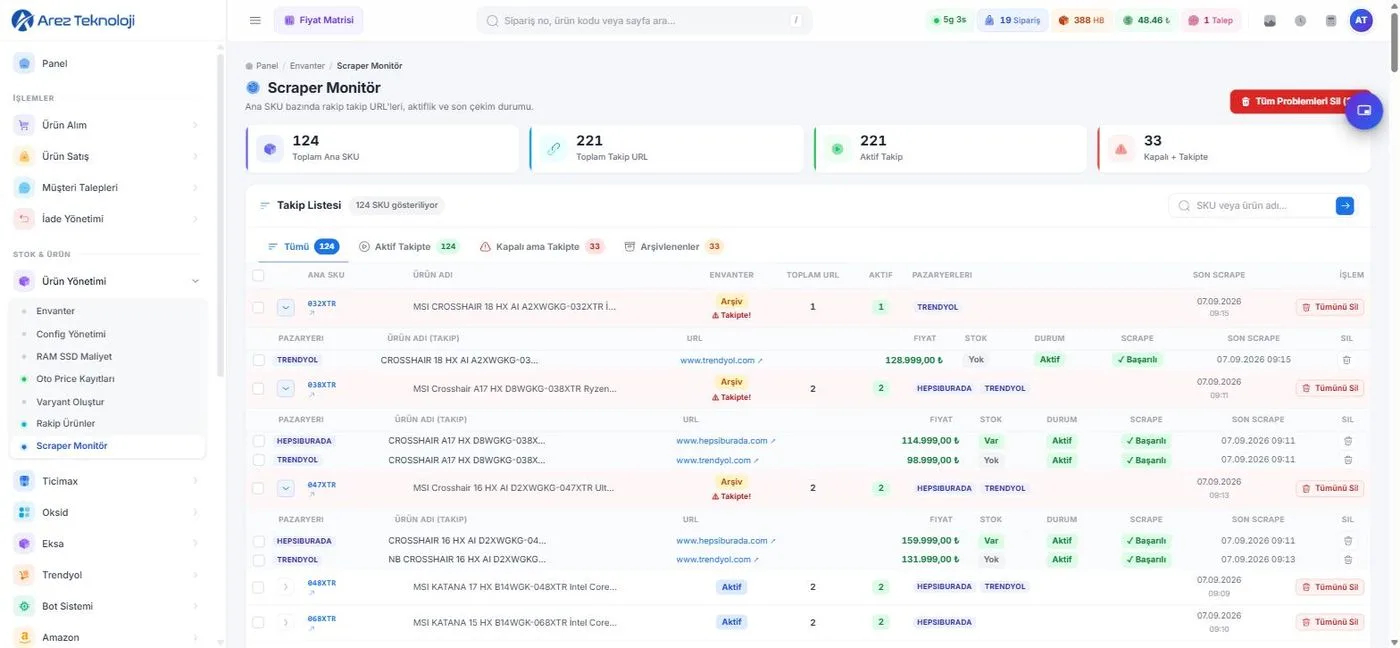The height and width of the screenshot is (648, 1400).
Task: Collapse the 038XTR row
Action: click(285, 388)
